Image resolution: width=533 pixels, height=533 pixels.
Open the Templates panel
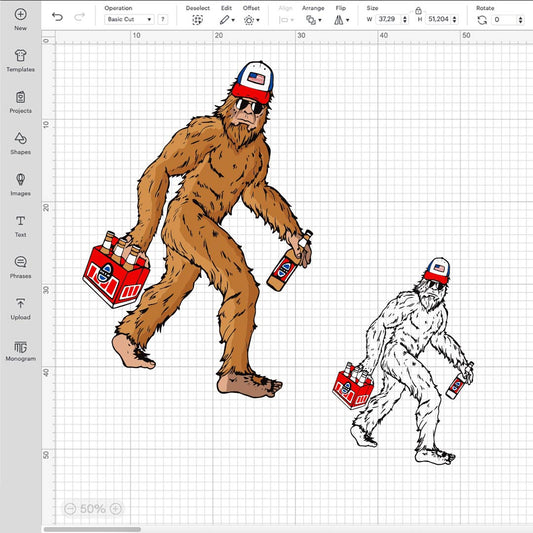coord(20,61)
